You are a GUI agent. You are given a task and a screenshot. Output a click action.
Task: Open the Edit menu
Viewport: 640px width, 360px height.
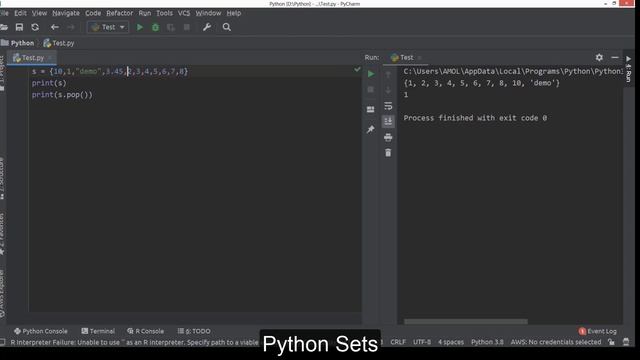click(20, 13)
